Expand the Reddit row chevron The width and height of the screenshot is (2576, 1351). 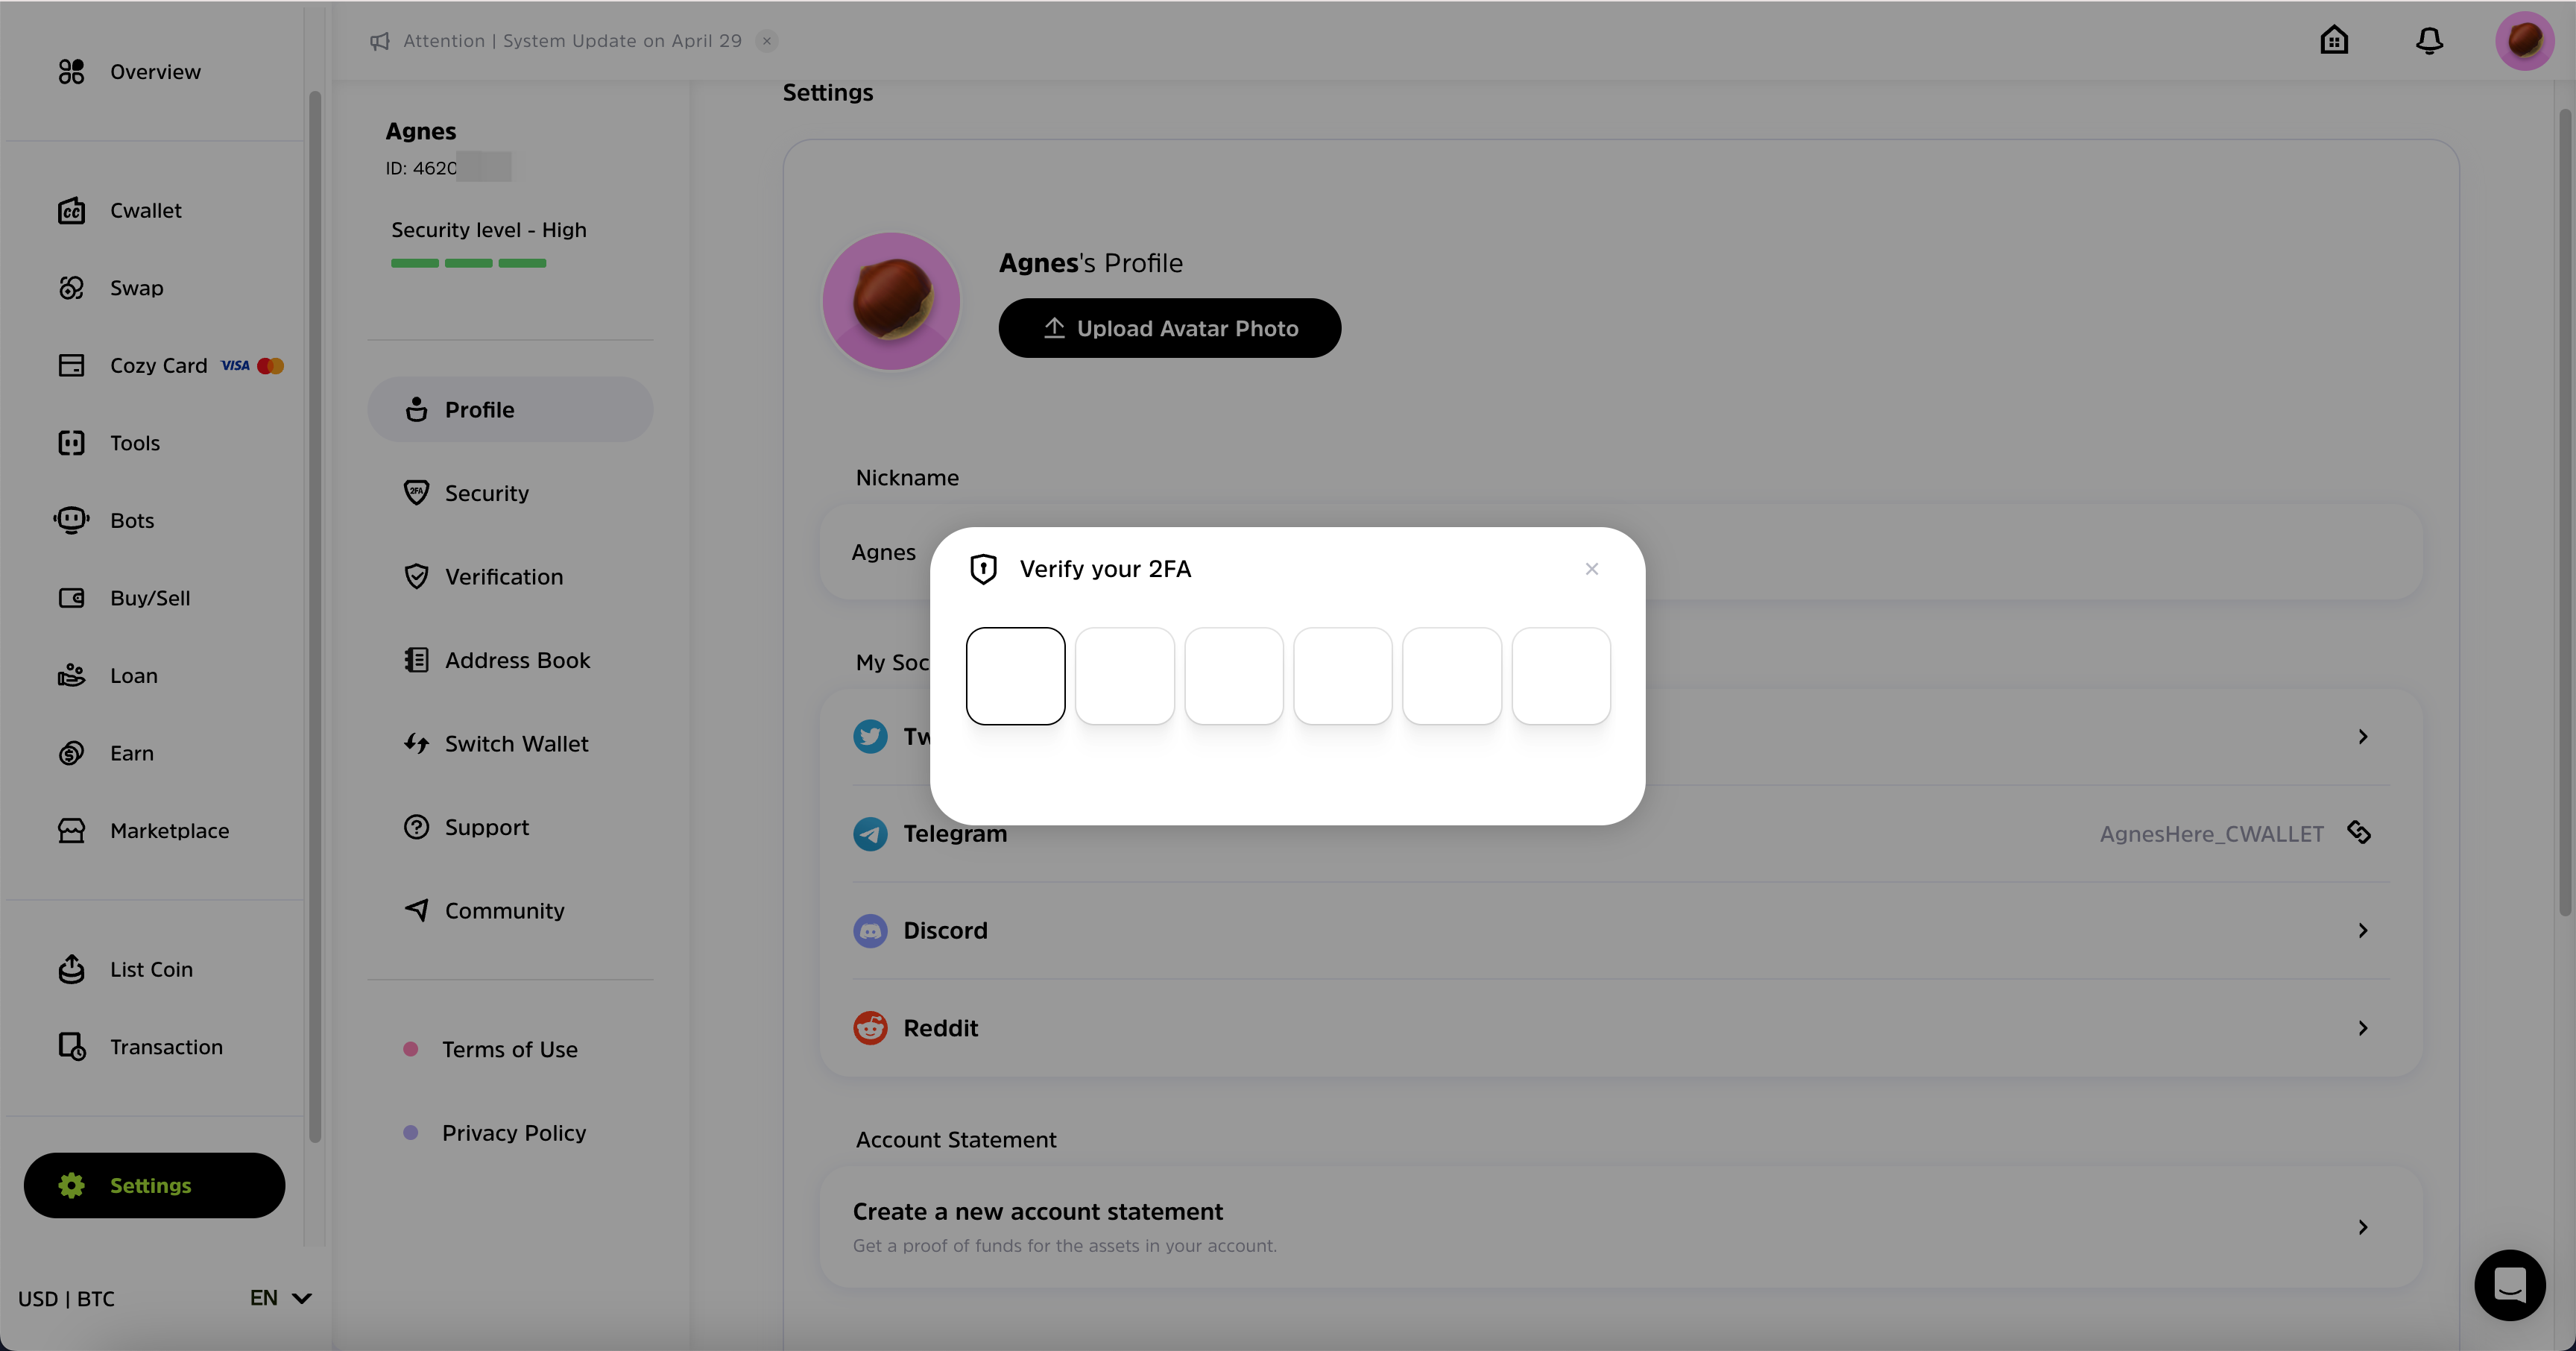[2362, 1027]
